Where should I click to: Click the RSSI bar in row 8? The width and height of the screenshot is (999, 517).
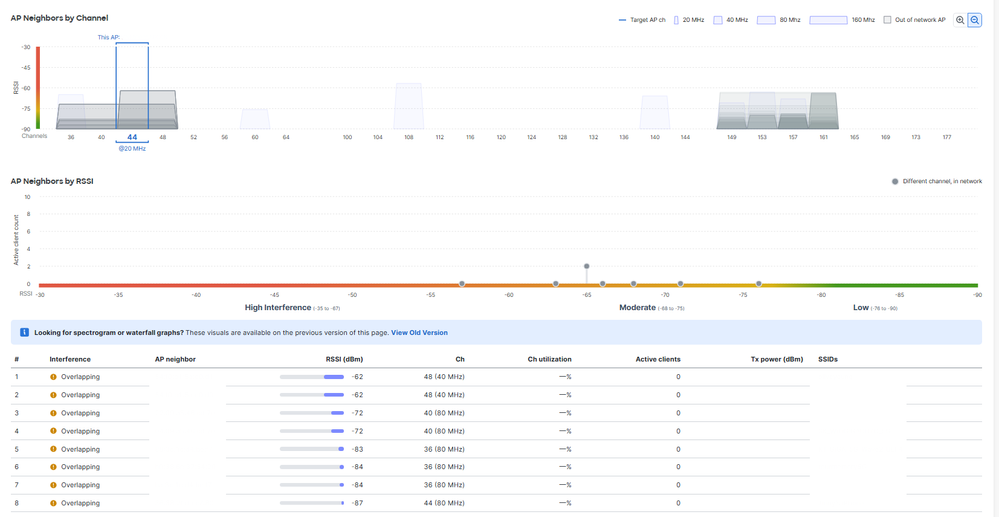pyautogui.click(x=312, y=503)
